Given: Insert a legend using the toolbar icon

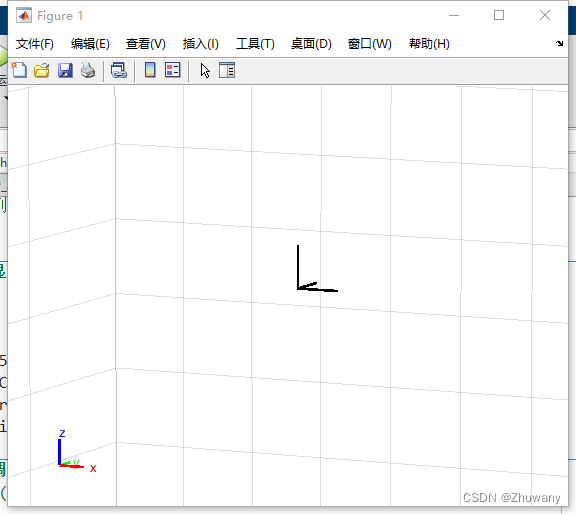Looking at the screenshot, I should tap(172, 70).
